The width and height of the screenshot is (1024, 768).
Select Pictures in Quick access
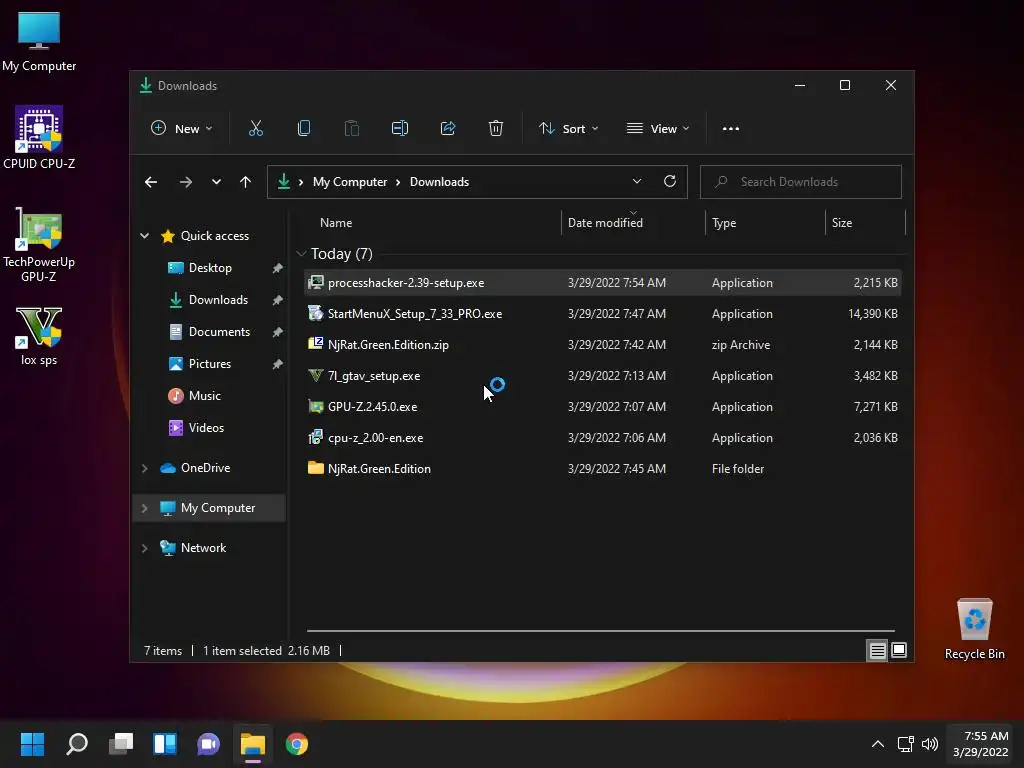[210, 364]
